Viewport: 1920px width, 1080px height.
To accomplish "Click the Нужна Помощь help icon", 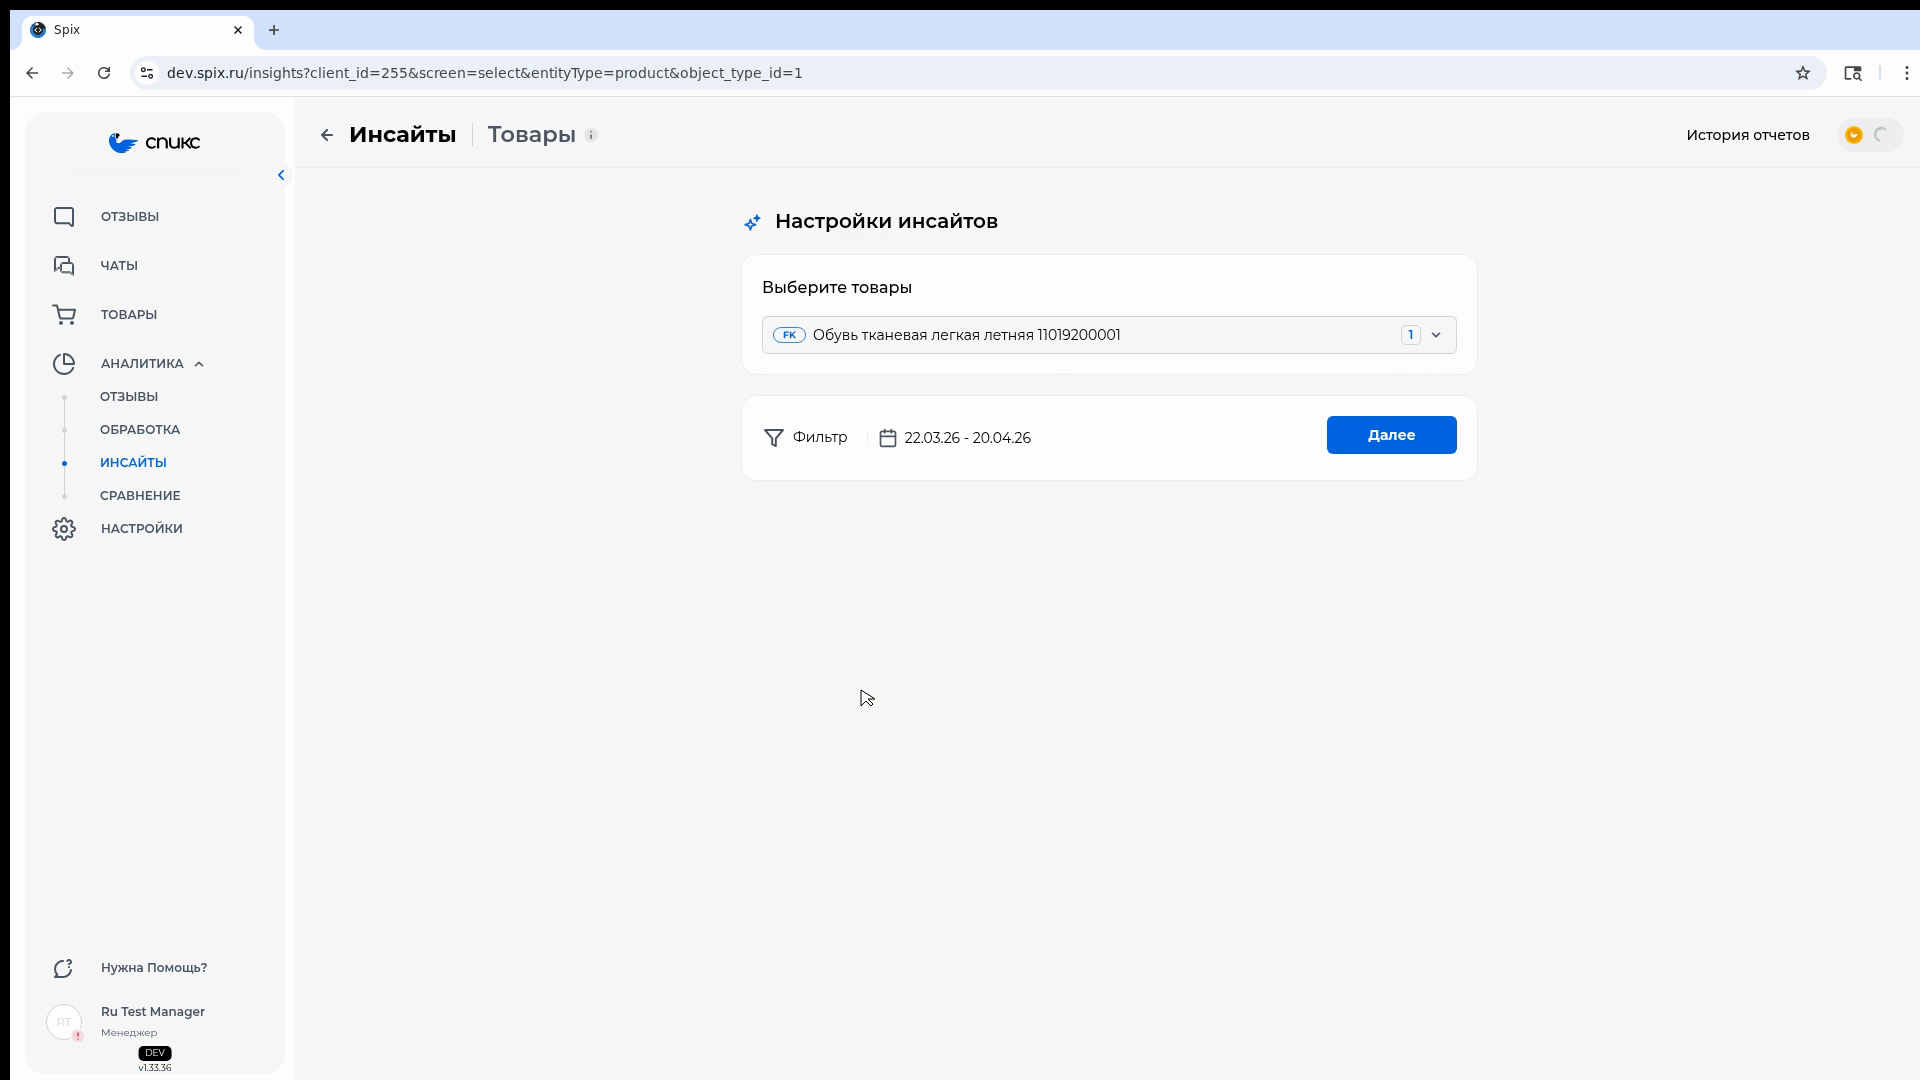I will [x=64, y=968].
